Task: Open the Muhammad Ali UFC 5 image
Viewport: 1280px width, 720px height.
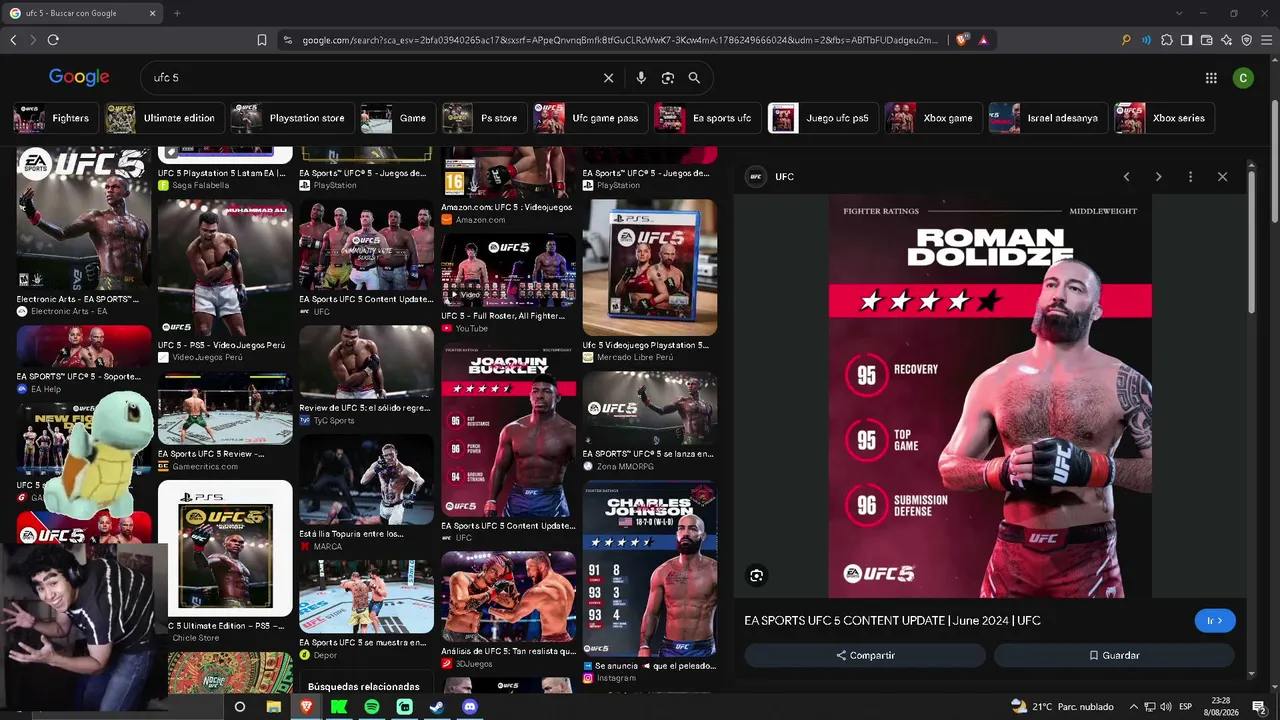Action: (225, 268)
